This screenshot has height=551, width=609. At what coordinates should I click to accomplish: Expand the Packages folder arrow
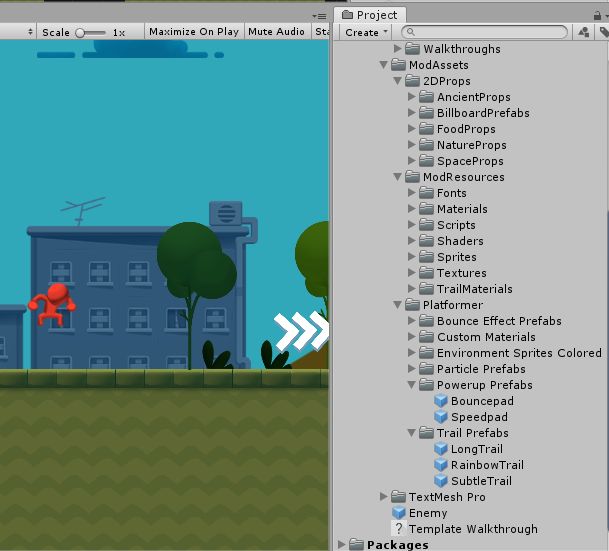343,545
